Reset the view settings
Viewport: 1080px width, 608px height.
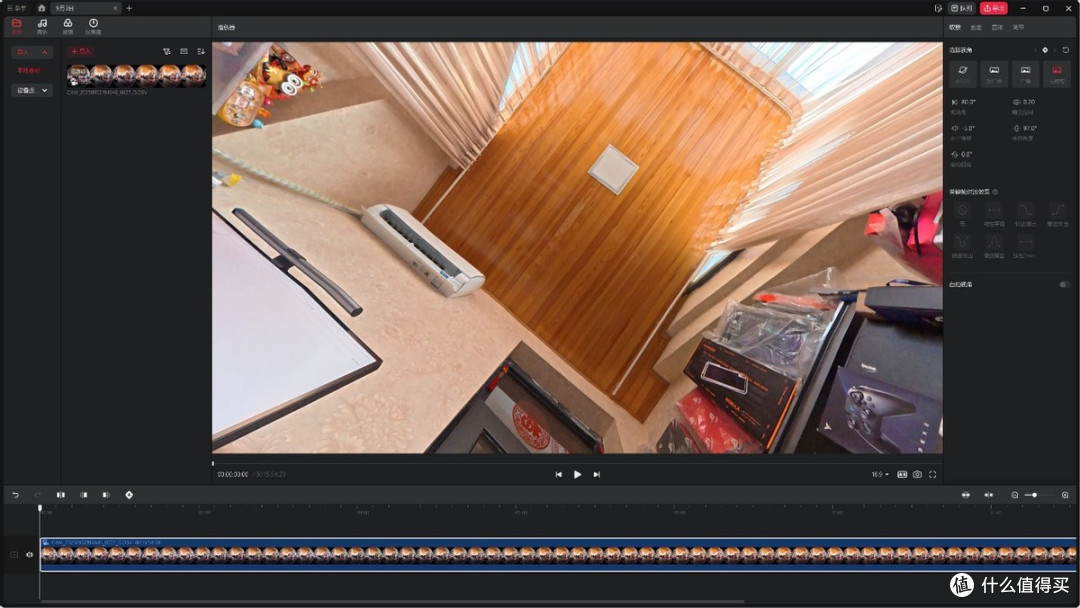click(1066, 50)
